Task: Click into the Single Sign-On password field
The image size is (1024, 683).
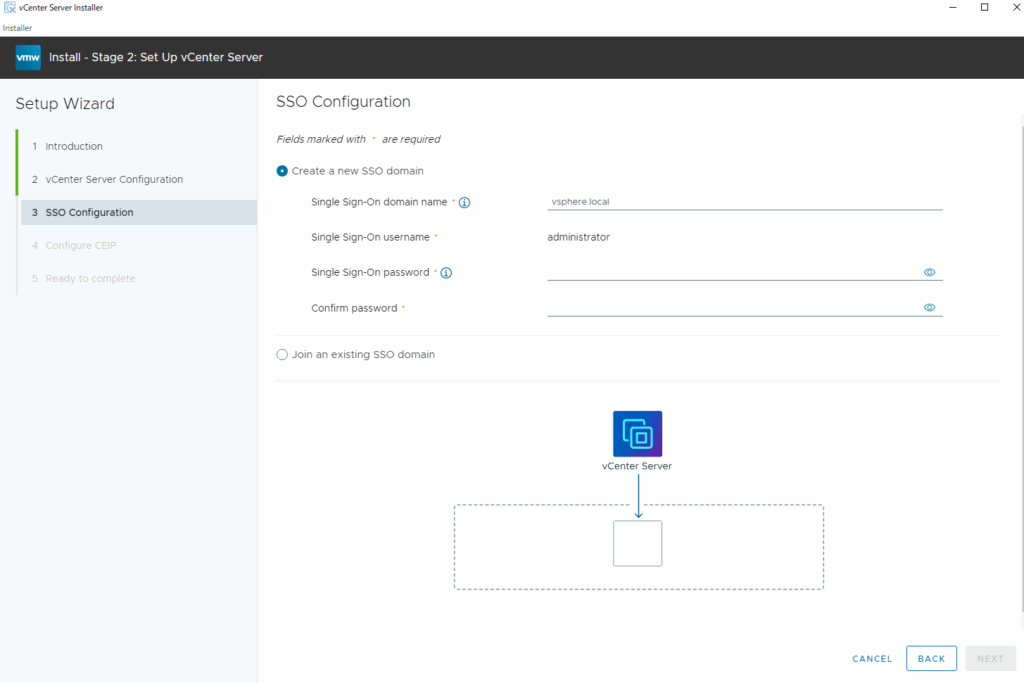Action: point(732,272)
